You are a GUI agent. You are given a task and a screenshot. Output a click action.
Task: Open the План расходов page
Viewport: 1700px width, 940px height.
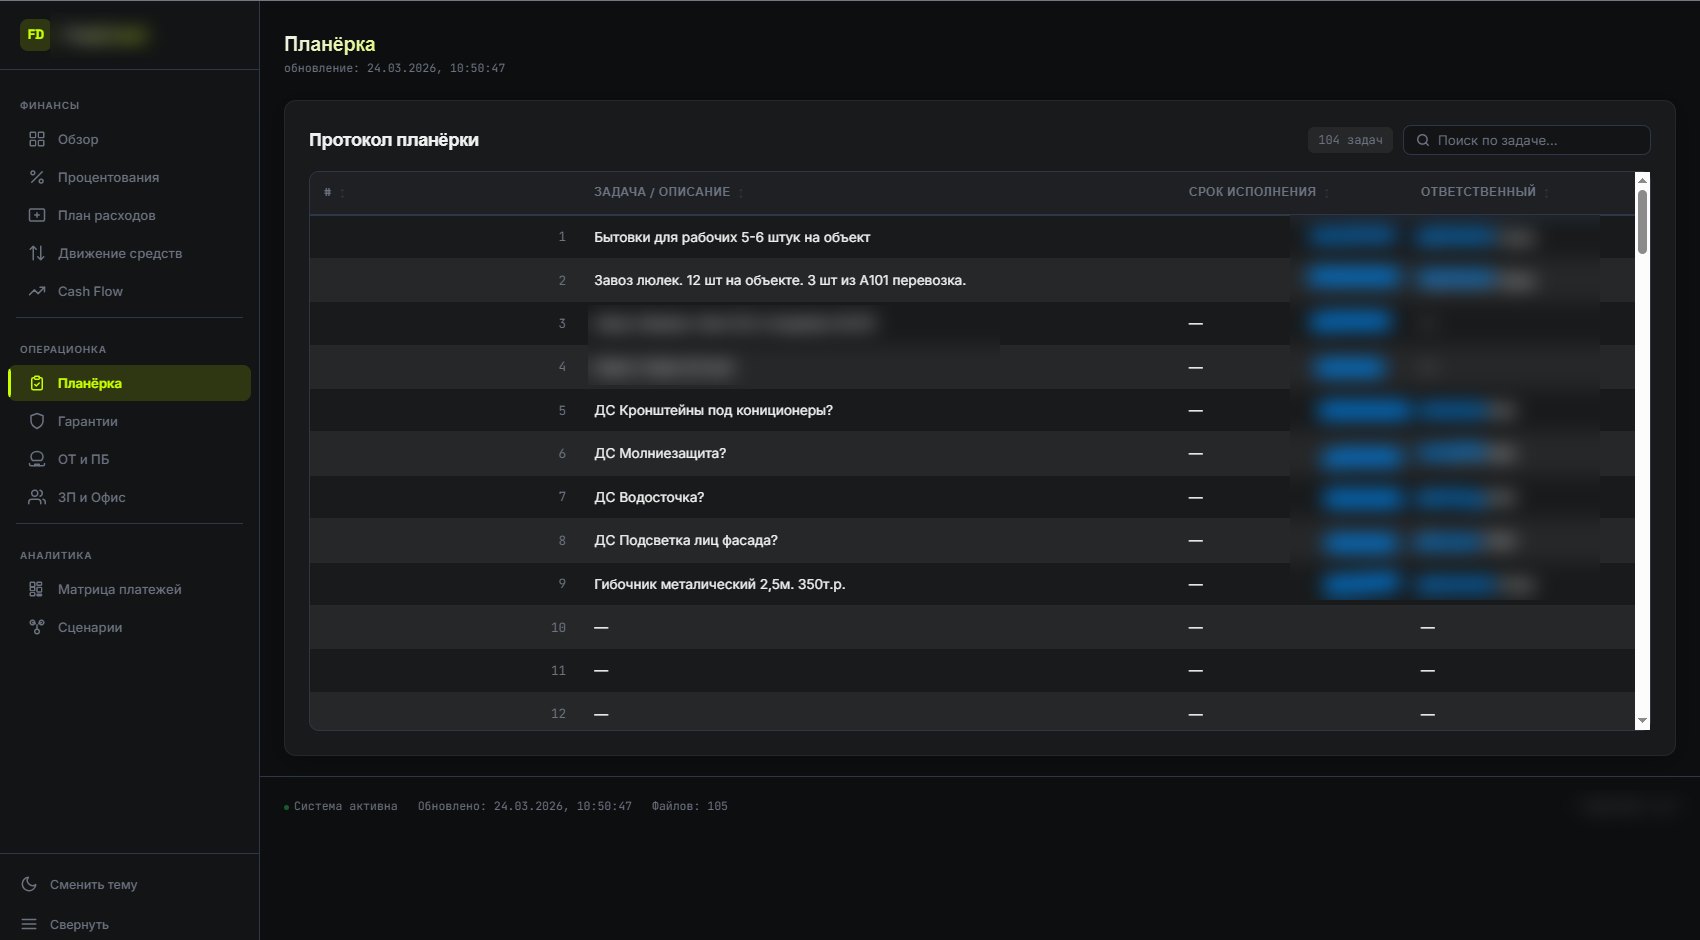coord(129,215)
